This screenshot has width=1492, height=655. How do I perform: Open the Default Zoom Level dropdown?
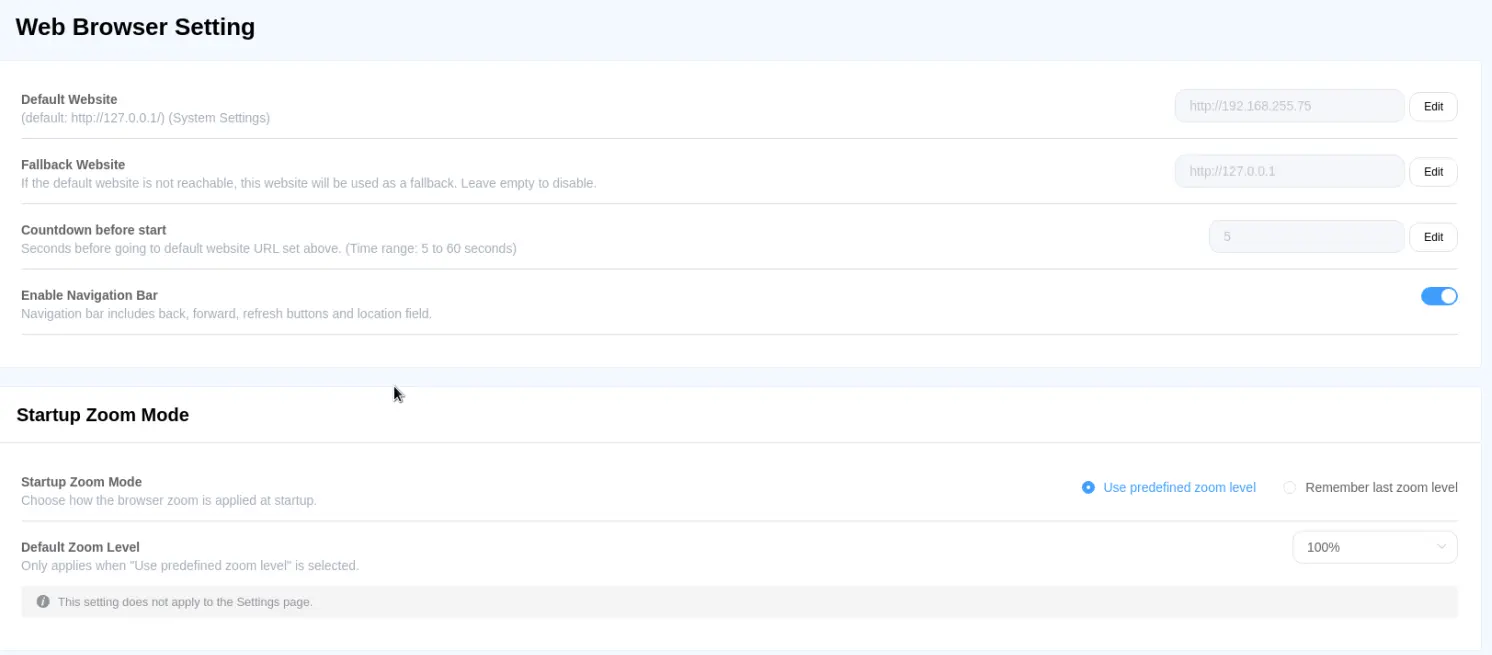click(1375, 547)
